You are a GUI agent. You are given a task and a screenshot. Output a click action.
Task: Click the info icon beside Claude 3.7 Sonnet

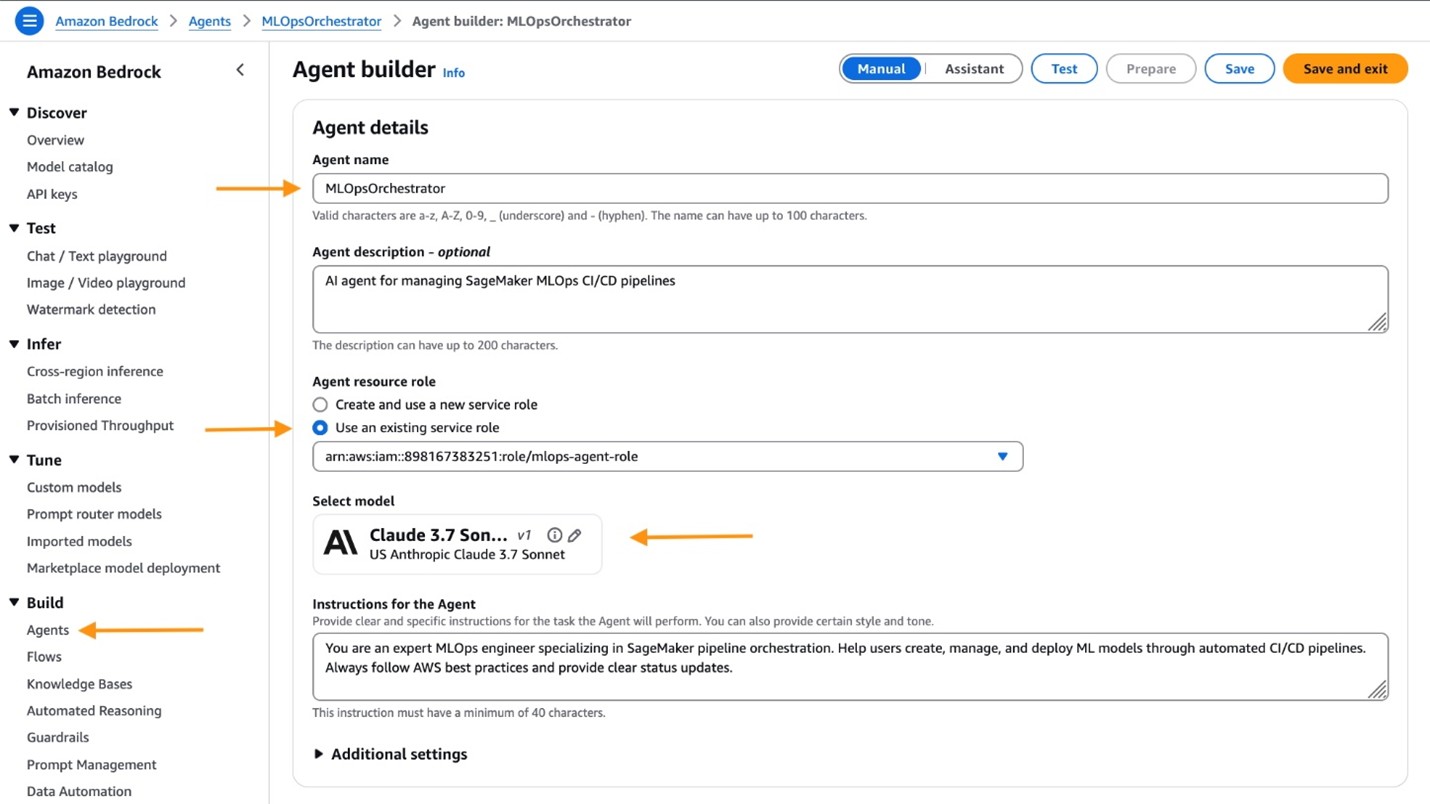pyautogui.click(x=554, y=534)
